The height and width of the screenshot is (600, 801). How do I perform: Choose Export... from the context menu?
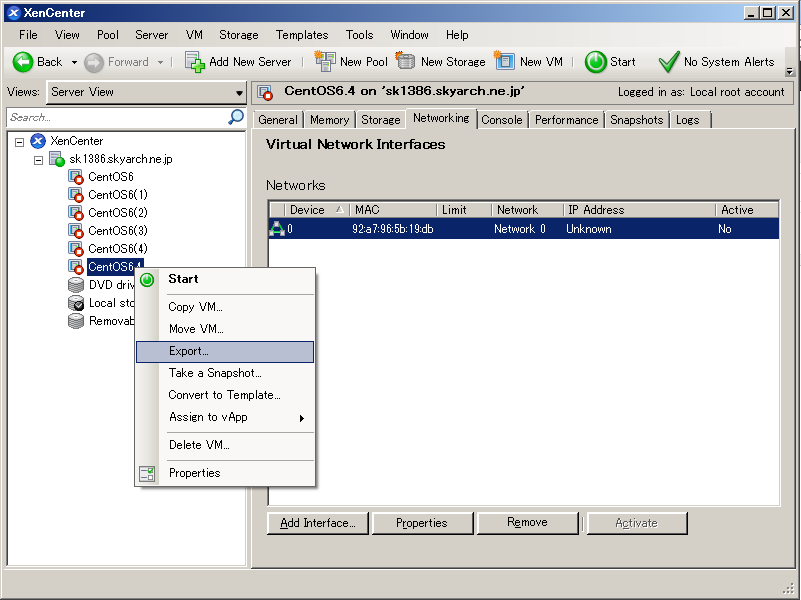click(x=225, y=352)
